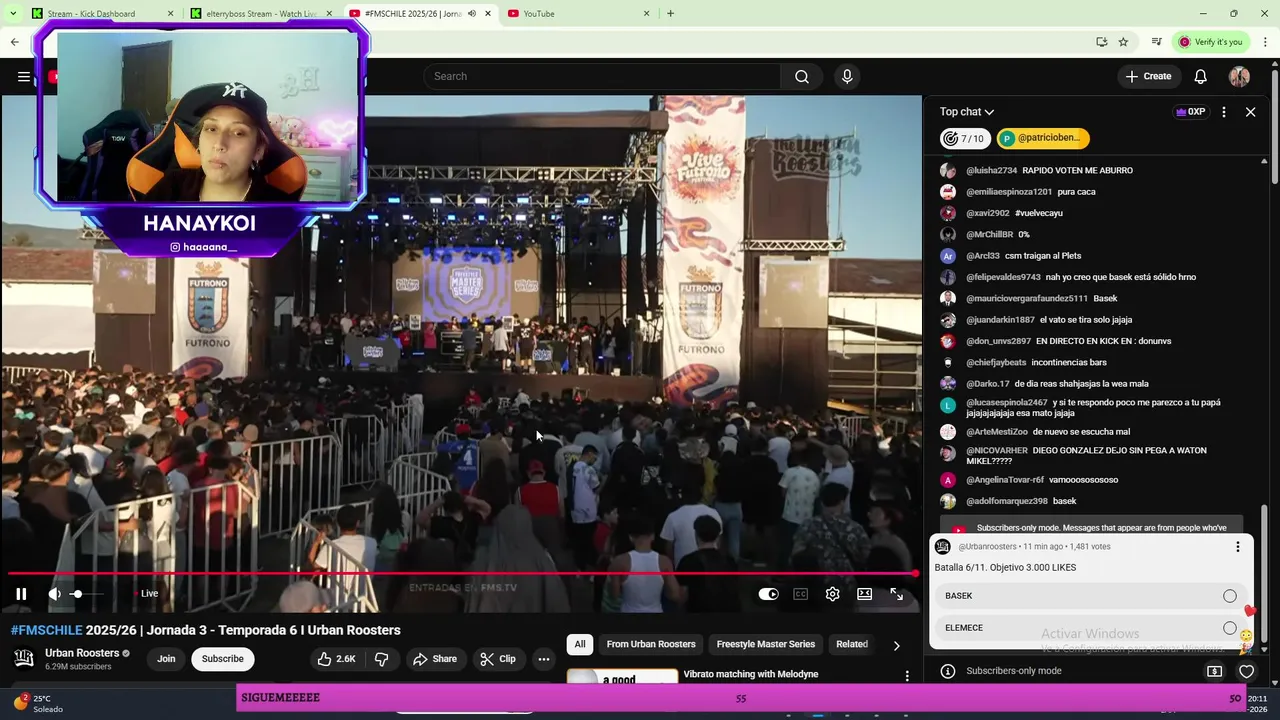Open the Create menu
This screenshot has width=1280, height=720.
coord(1148,77)
